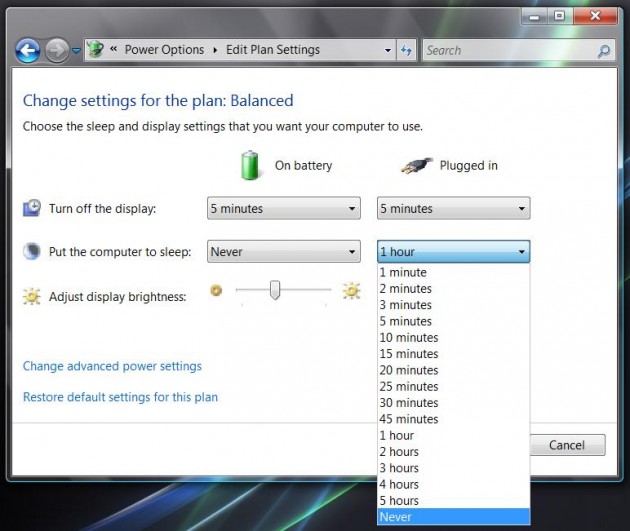Click the bright sun brightness icon
This screenshot has width=630, height=531.
(351, 290)
